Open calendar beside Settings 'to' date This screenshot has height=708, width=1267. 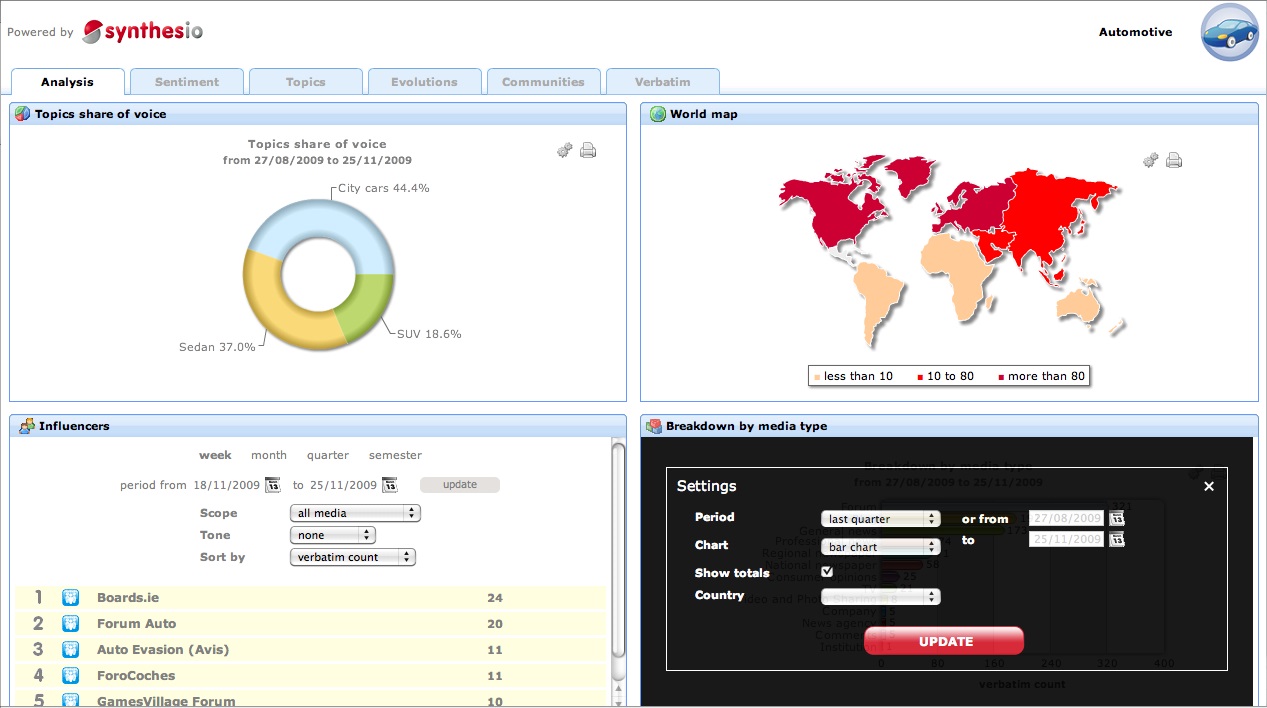(1117, 539)
